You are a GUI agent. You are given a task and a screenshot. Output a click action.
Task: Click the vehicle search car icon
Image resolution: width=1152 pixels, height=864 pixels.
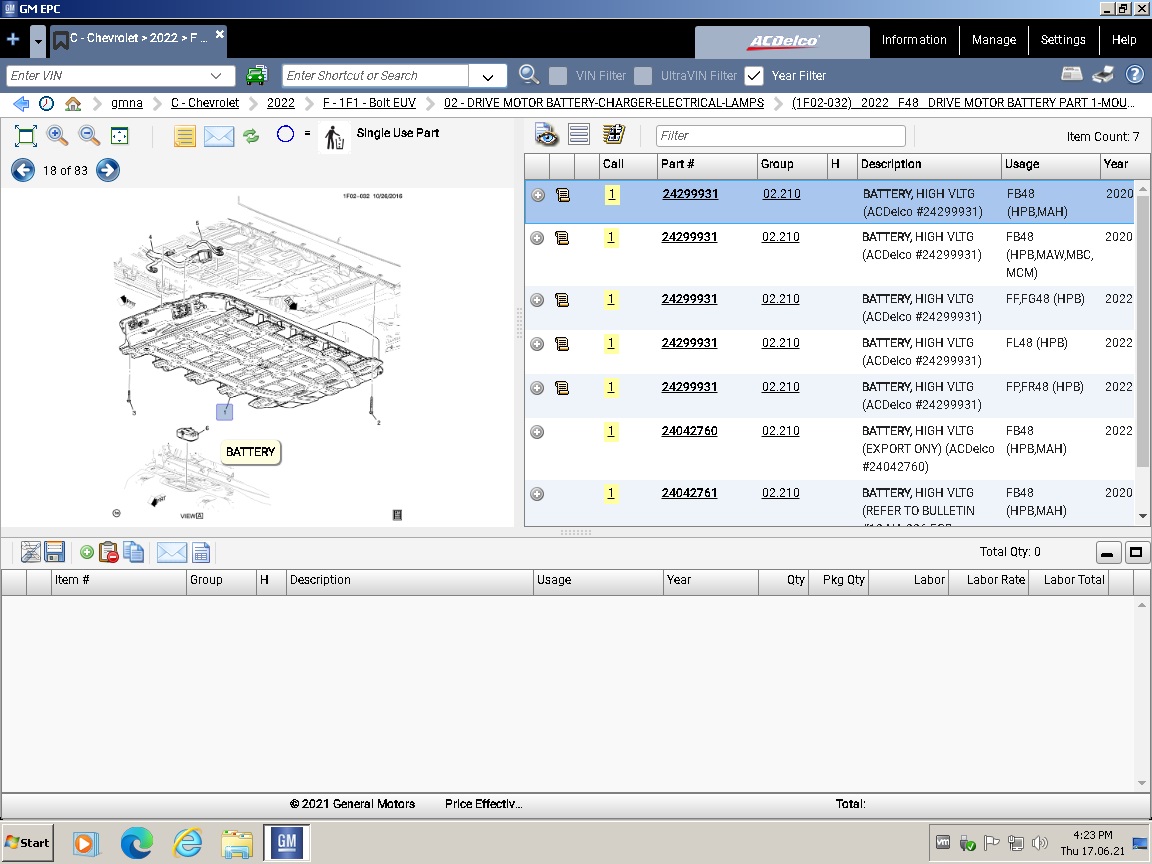click(x=257, y=75)
